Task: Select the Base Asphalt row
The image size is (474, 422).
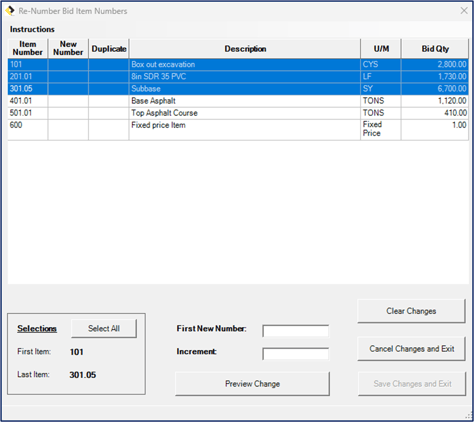Action: pos(238,101)
